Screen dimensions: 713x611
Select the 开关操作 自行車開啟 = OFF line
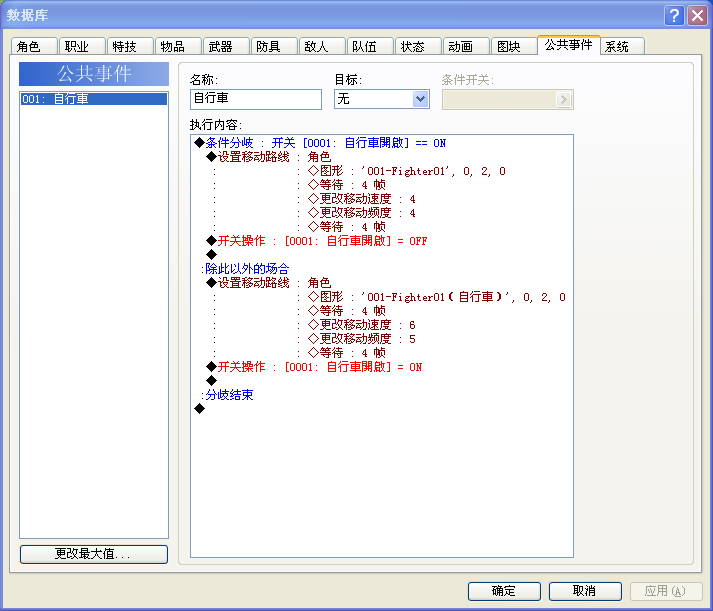coord(316,241)
